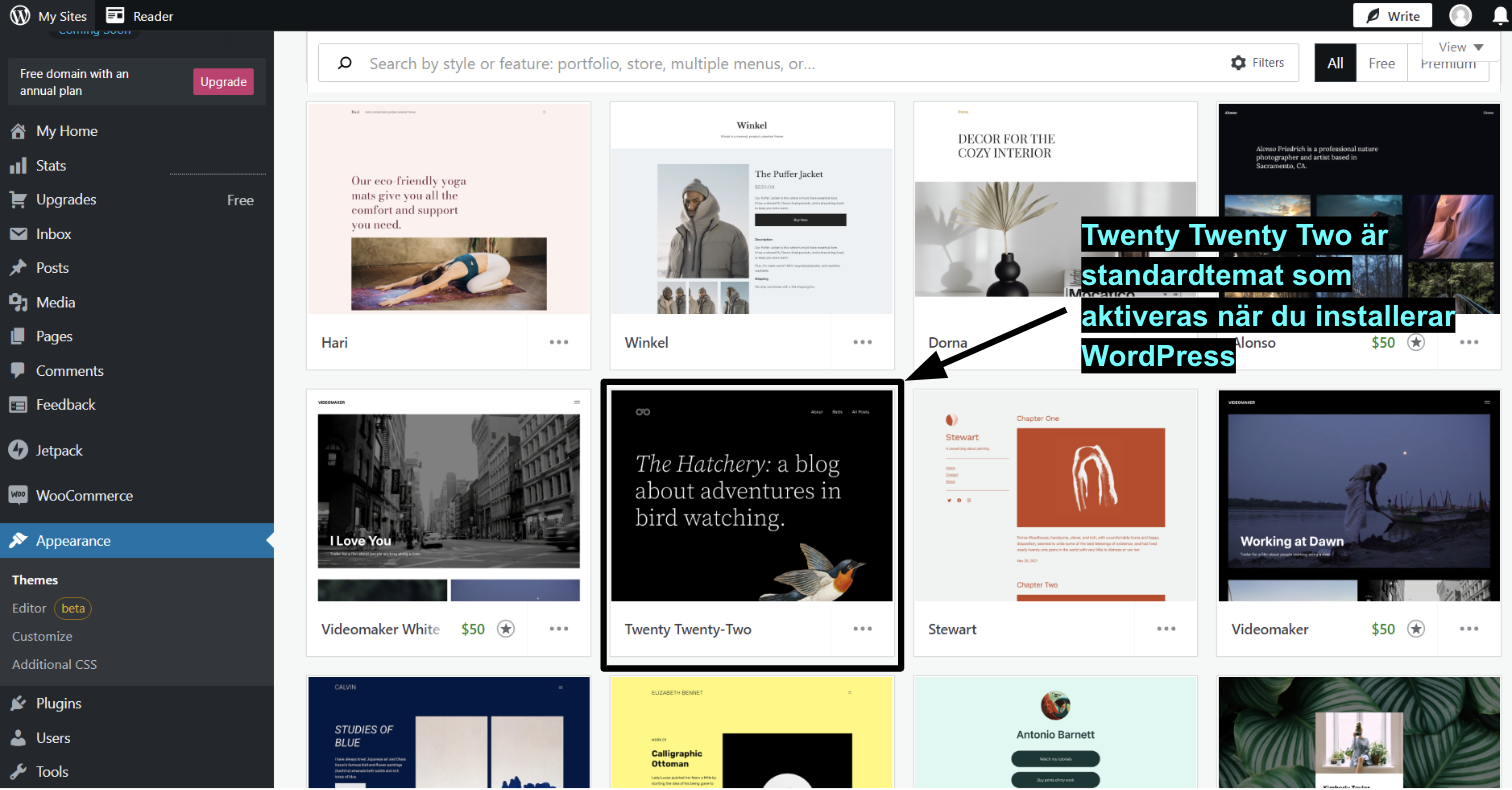Open the Hari theme thumbnail

pos(448,208)
